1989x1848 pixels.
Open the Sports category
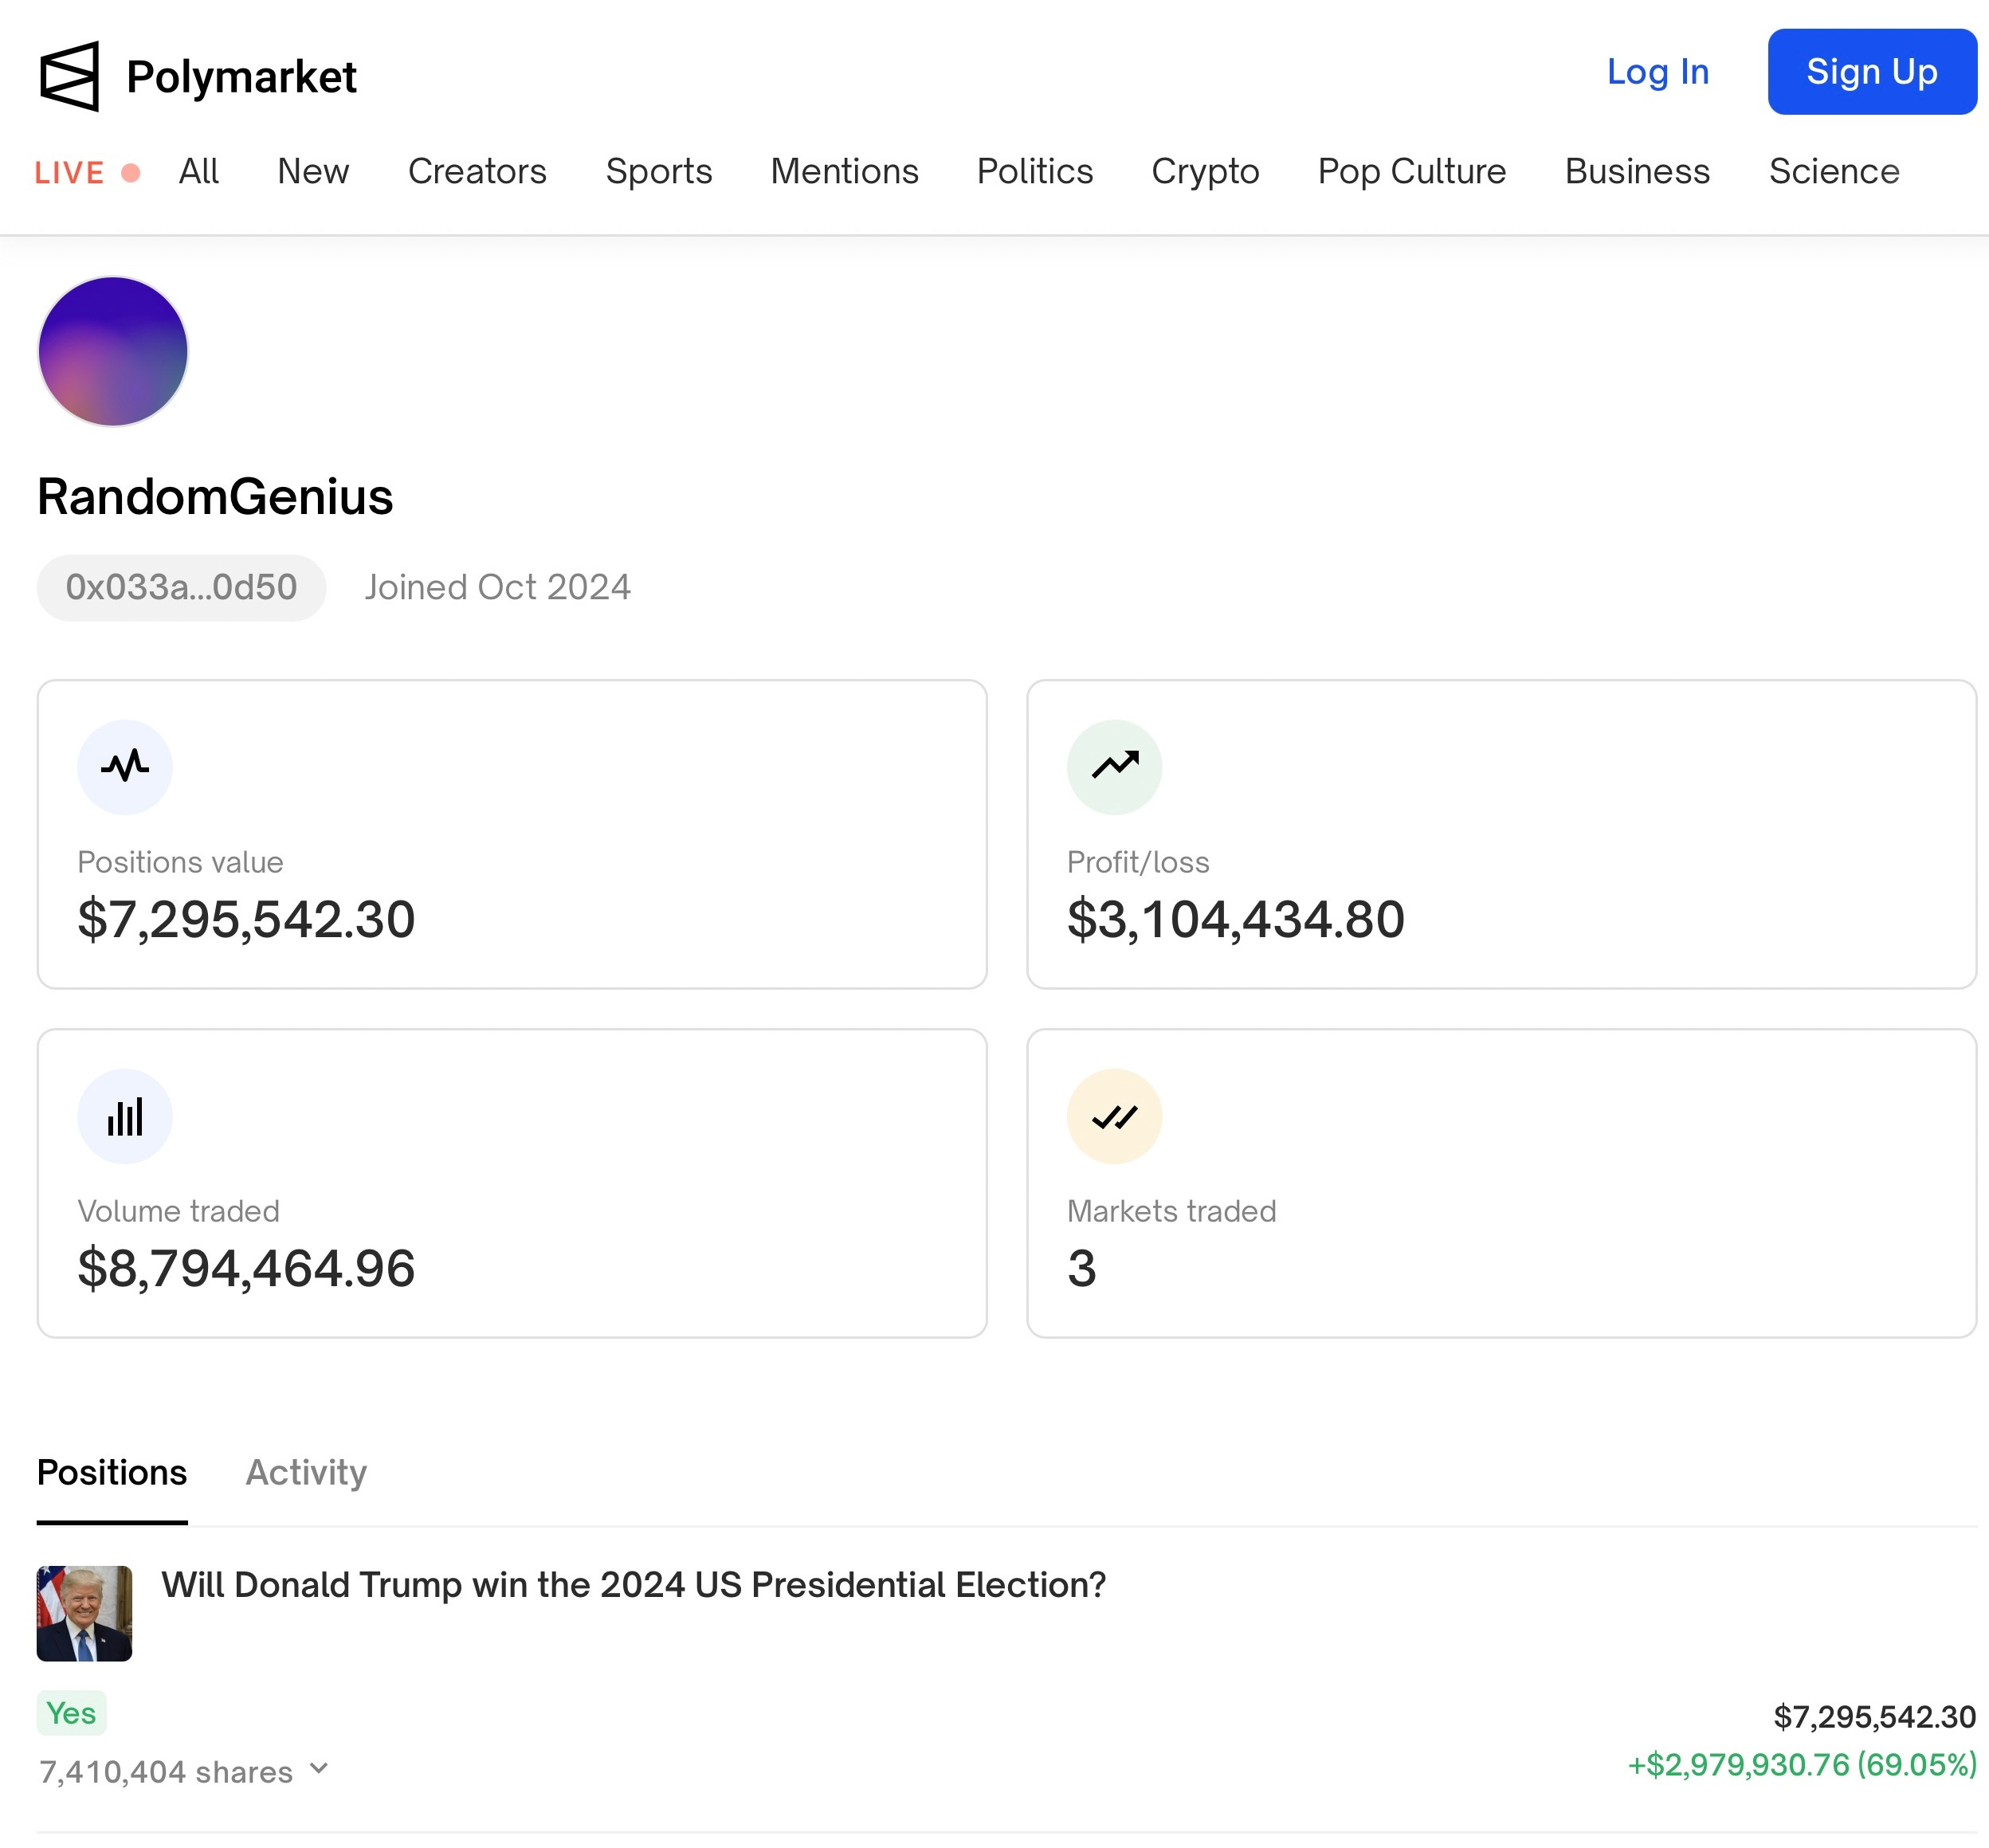(659, 171)
